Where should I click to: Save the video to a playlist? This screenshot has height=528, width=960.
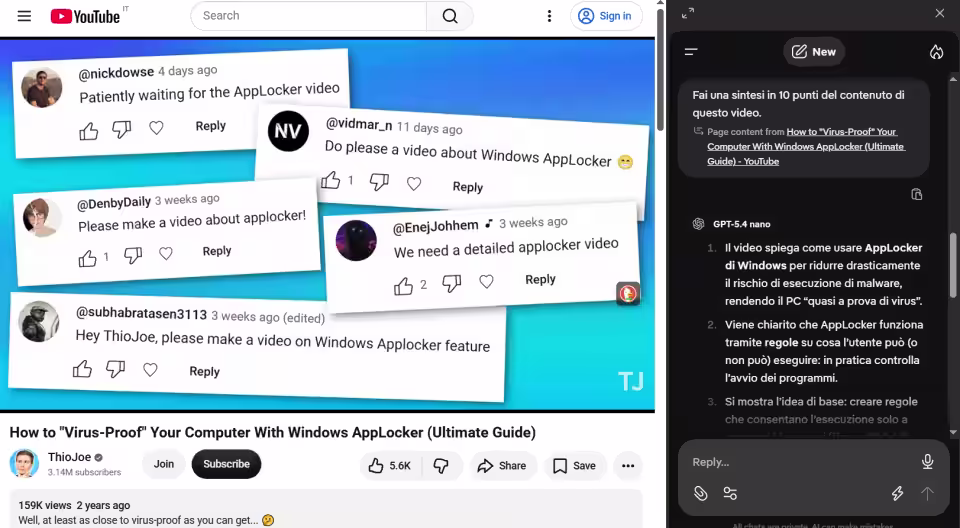coord(574,466)
